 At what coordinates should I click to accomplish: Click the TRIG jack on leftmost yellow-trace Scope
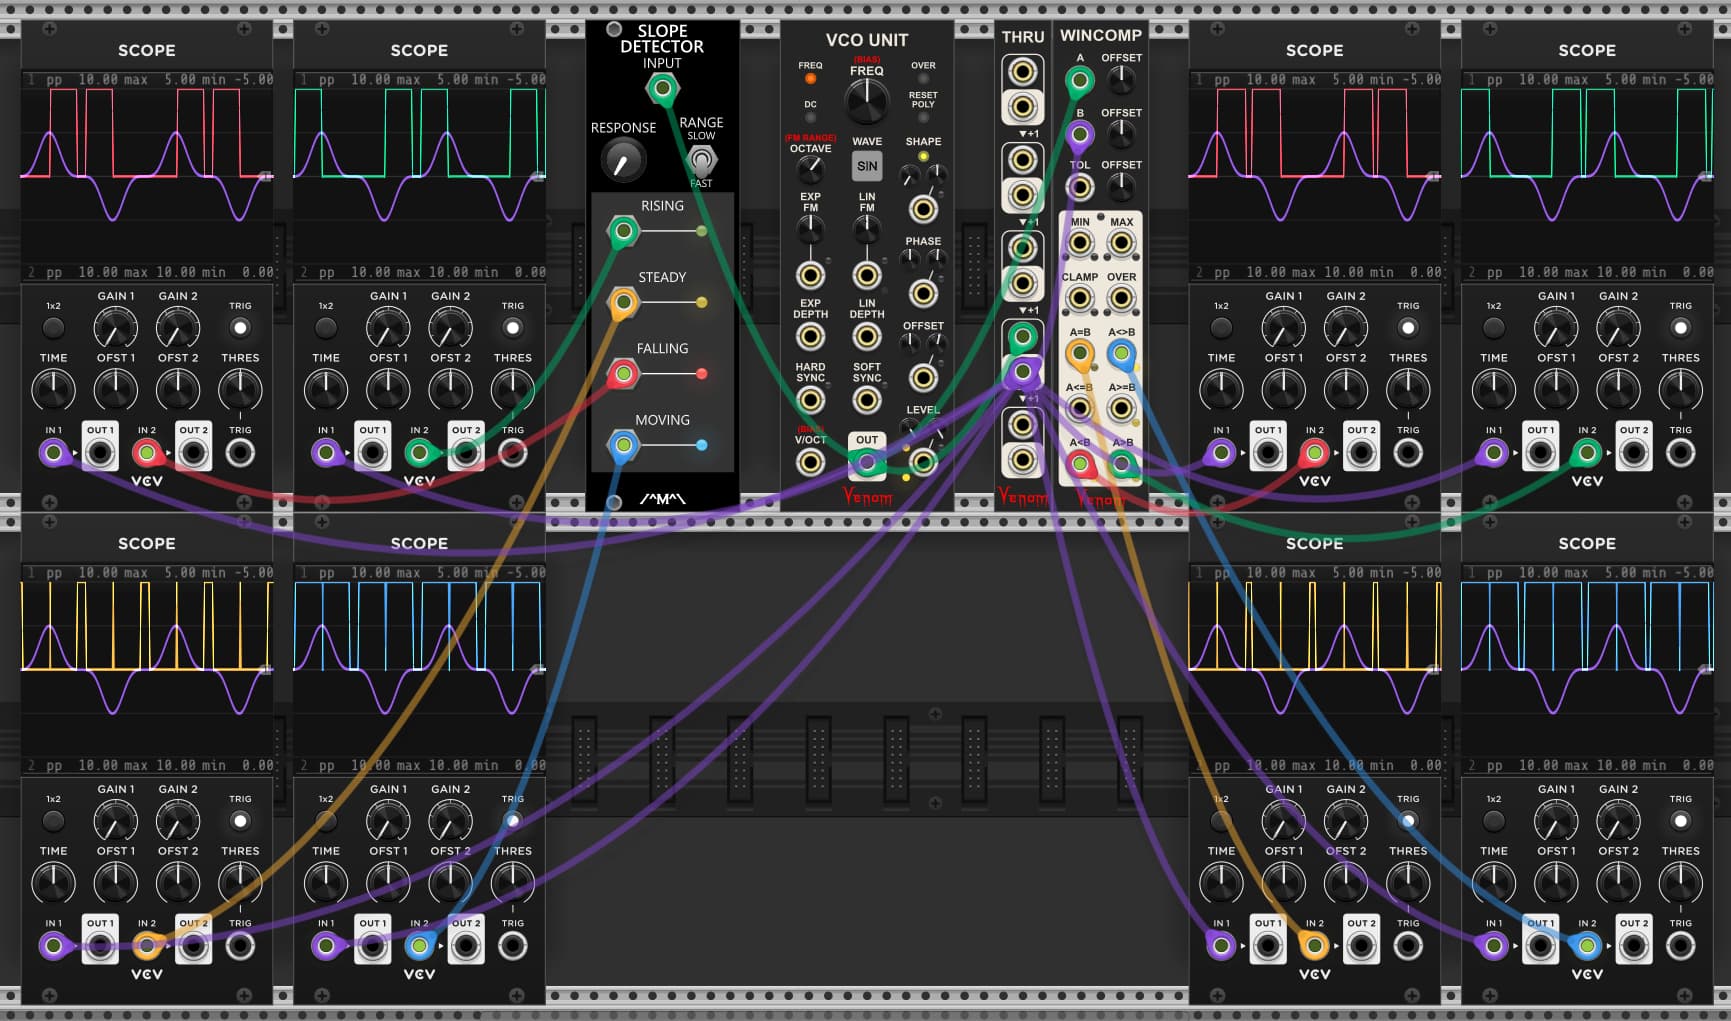pos(240,946)
